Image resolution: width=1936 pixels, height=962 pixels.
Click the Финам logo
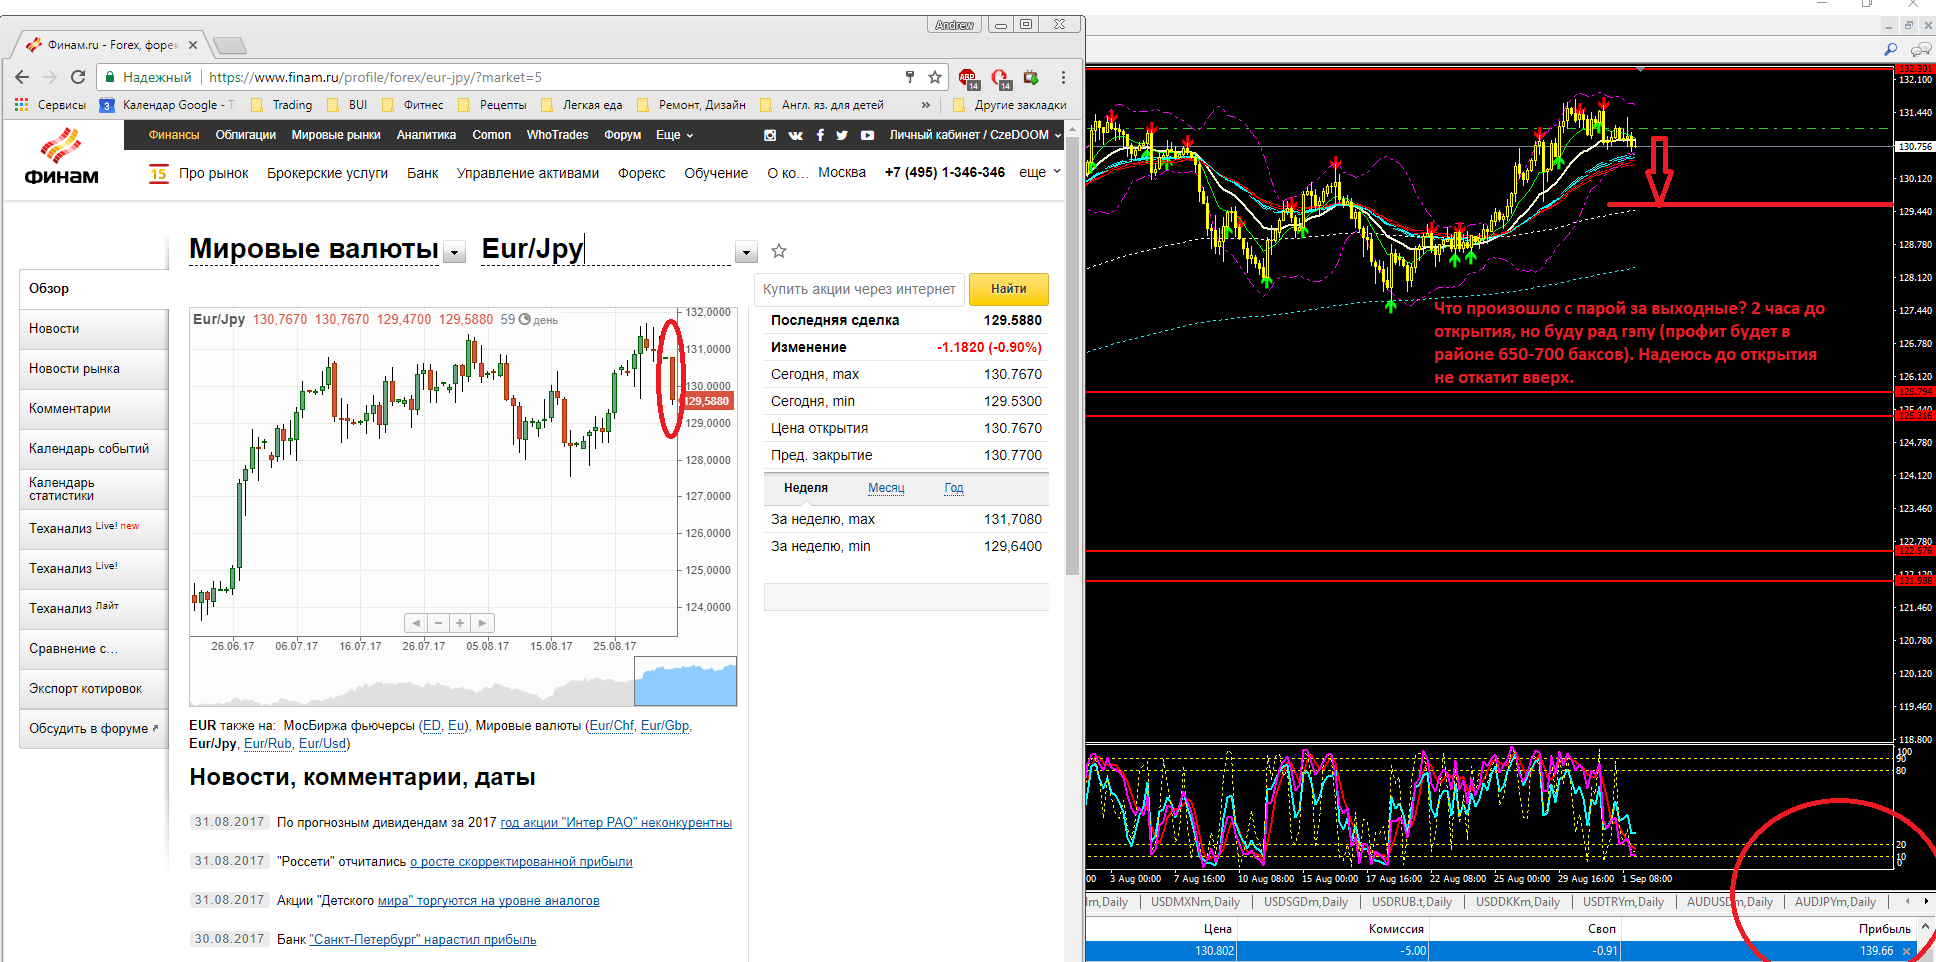61,157
